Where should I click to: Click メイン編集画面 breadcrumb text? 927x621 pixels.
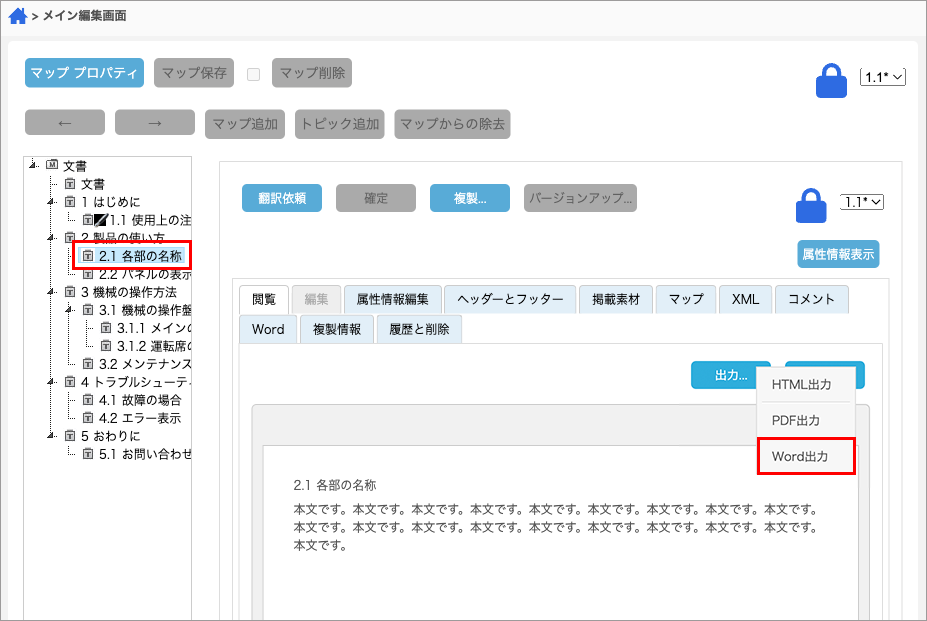pos(85,16)
